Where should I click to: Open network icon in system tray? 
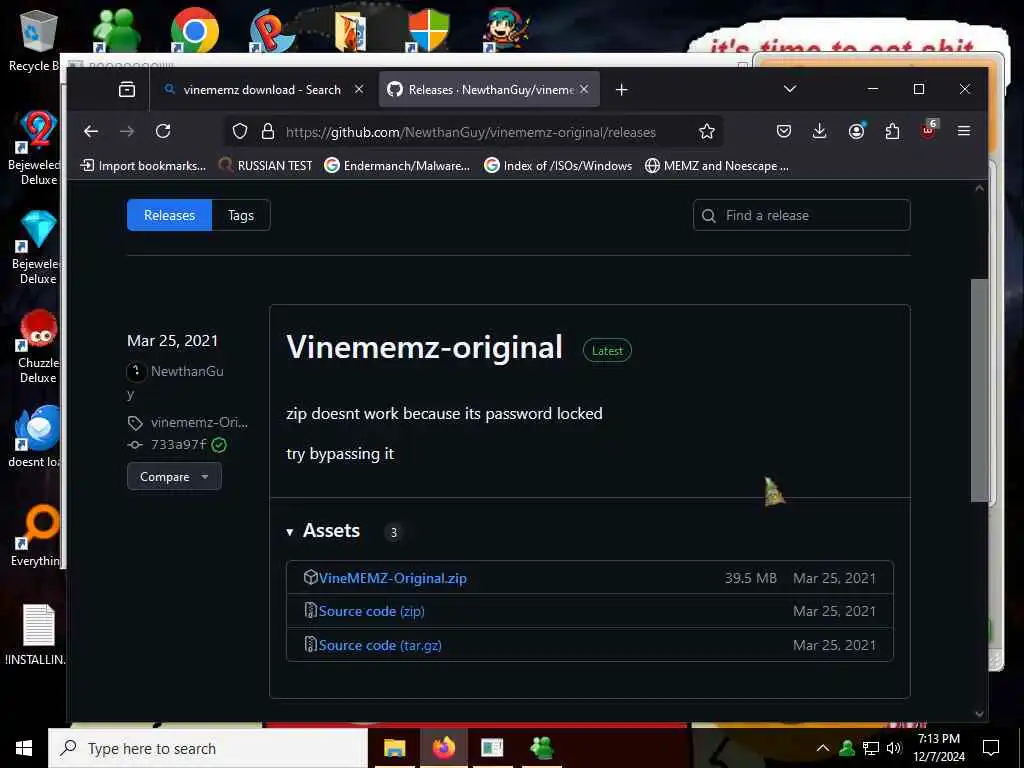pos(871,748)
